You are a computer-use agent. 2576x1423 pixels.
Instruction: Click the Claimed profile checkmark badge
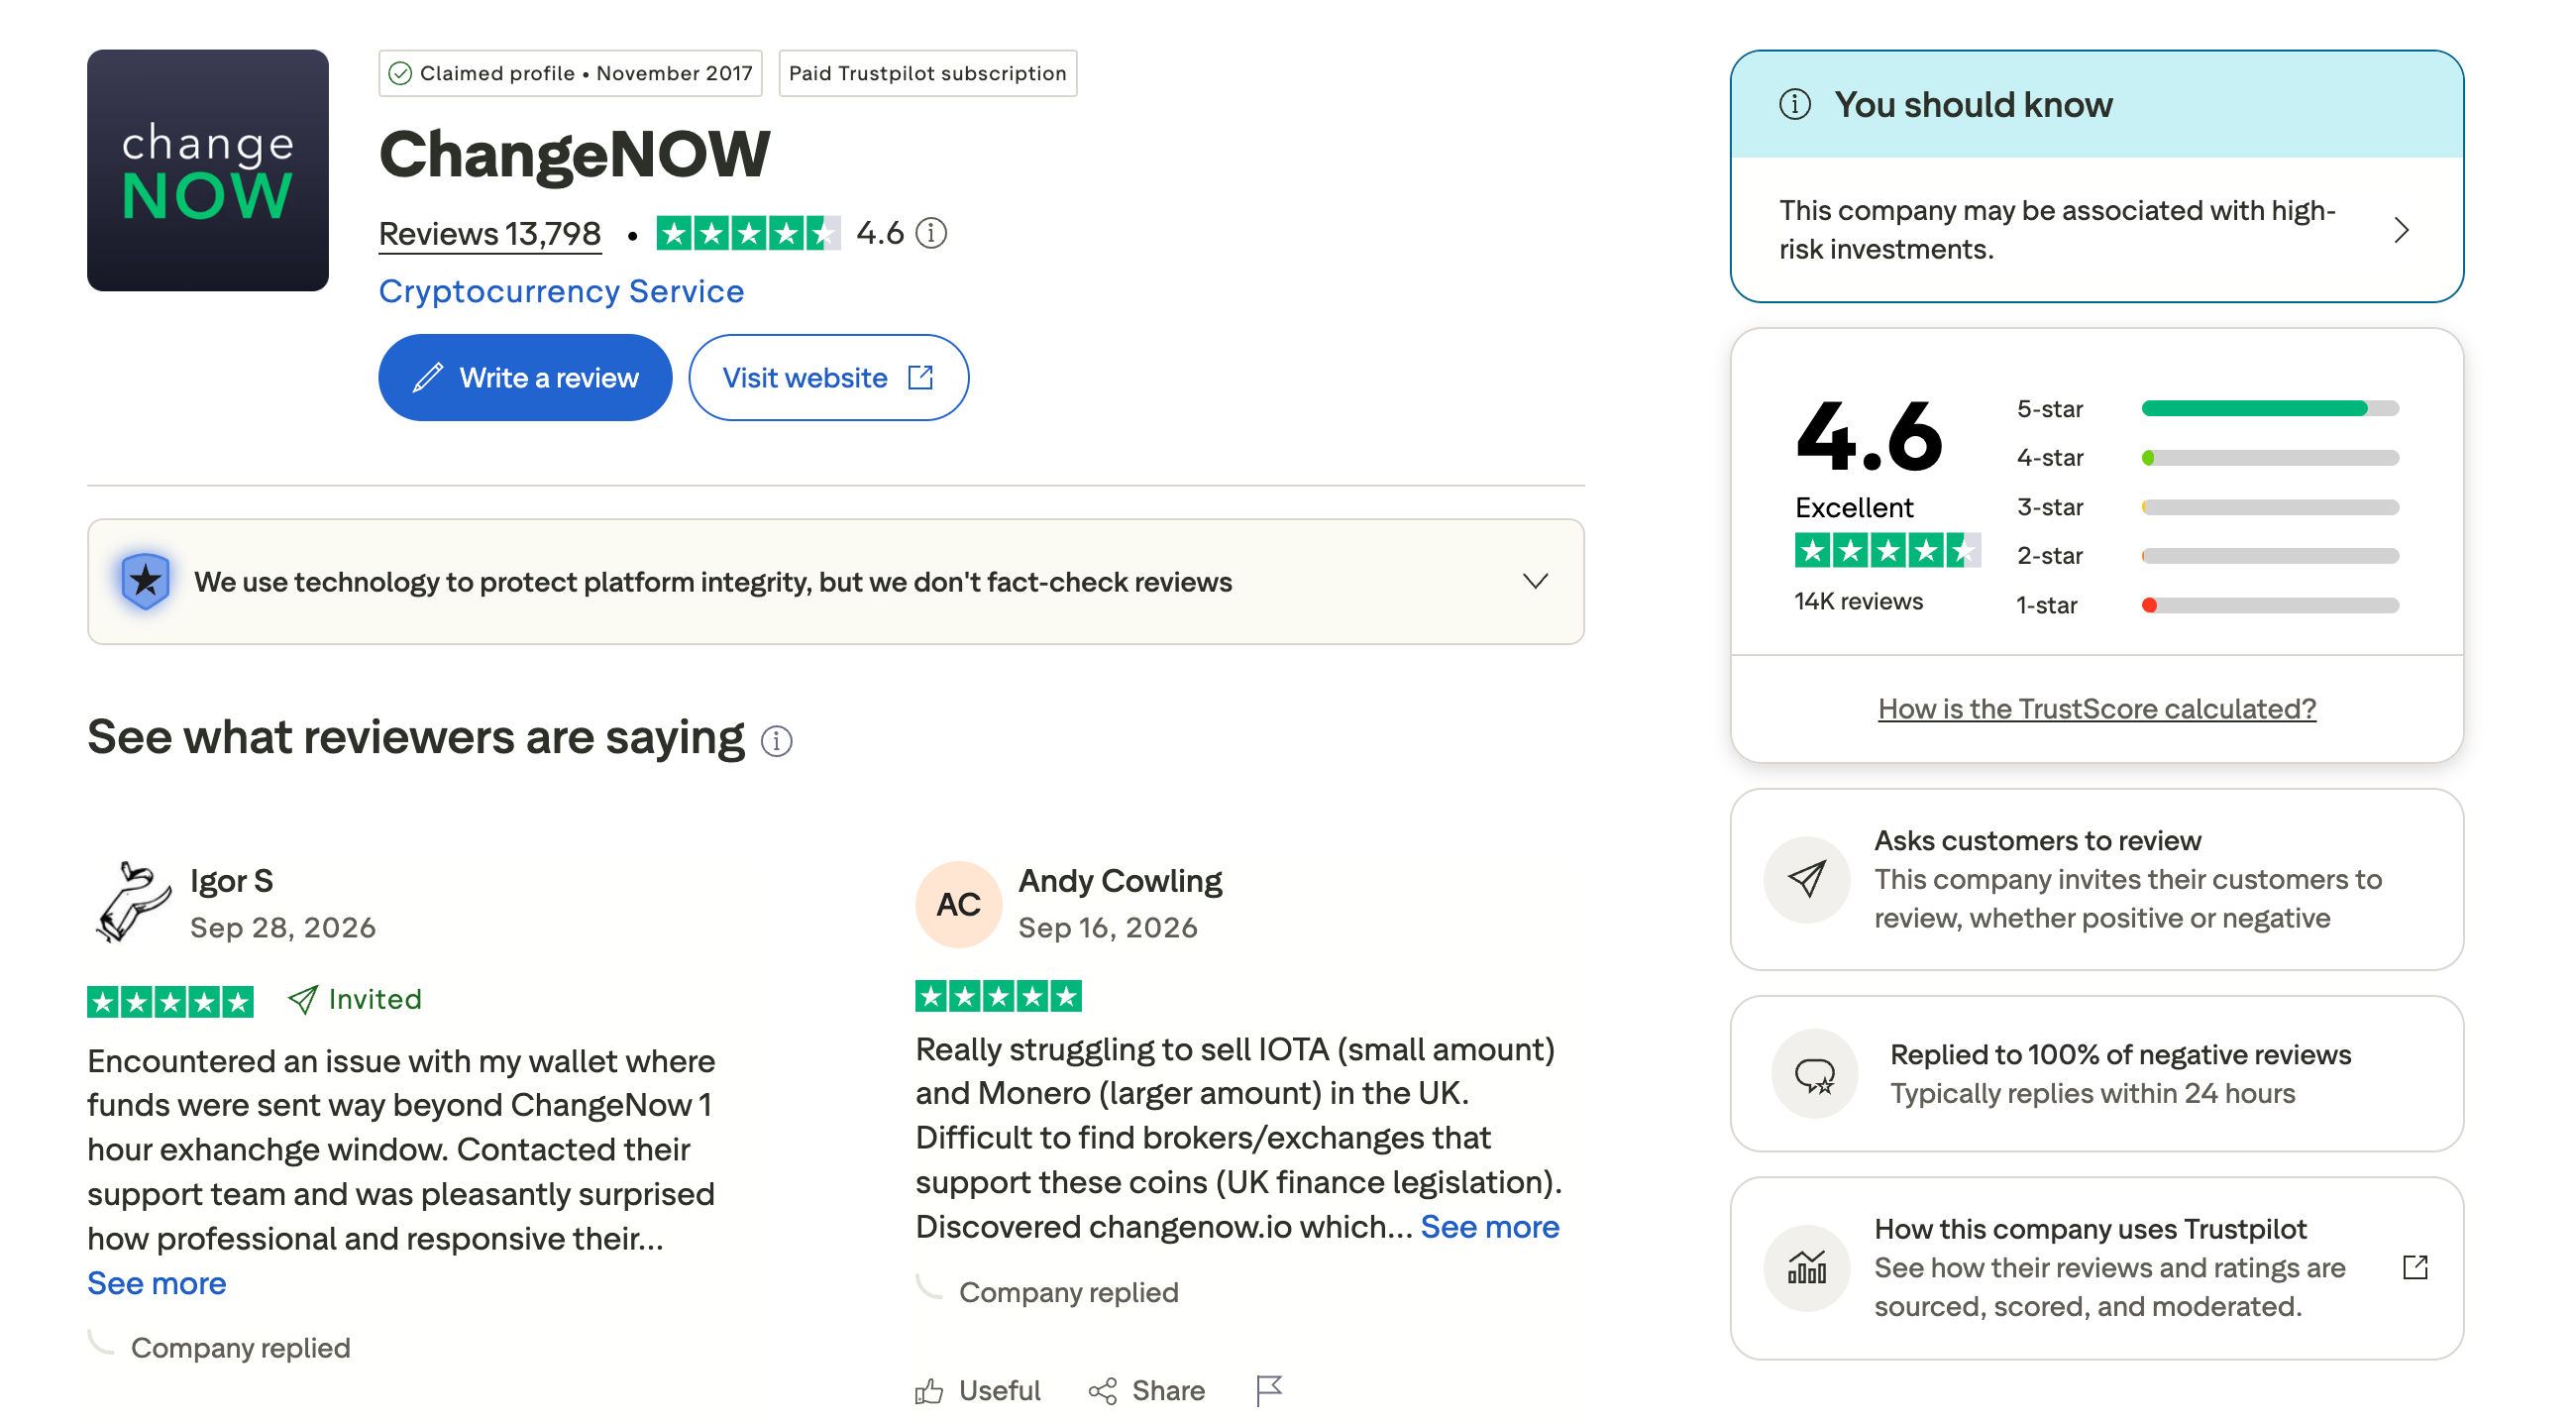click(x=570, y=73)
